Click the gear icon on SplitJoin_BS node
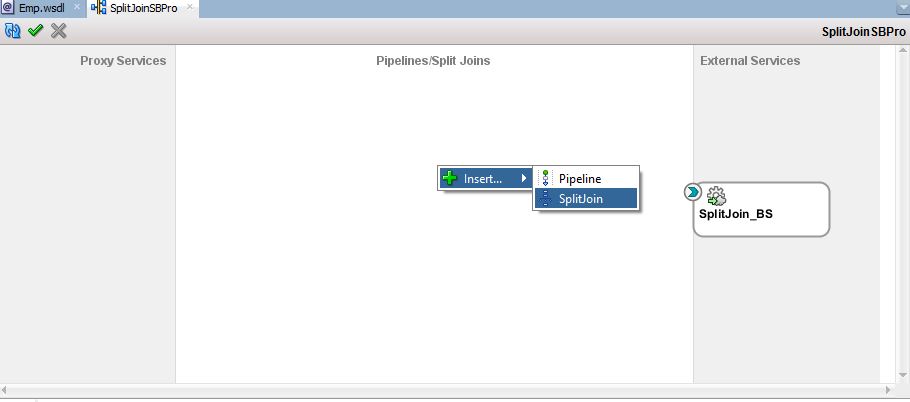This screenshot has width=910, height=402. (716, 197)
